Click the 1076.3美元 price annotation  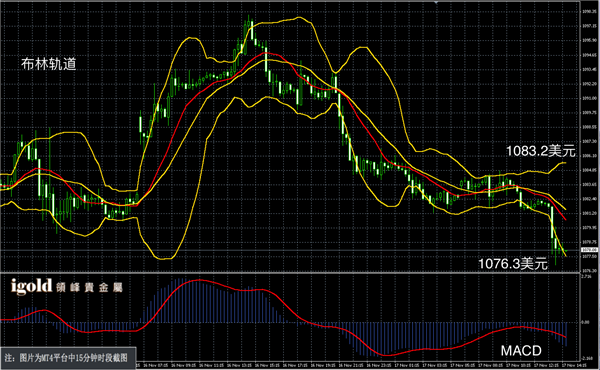(x=513, y=264)
